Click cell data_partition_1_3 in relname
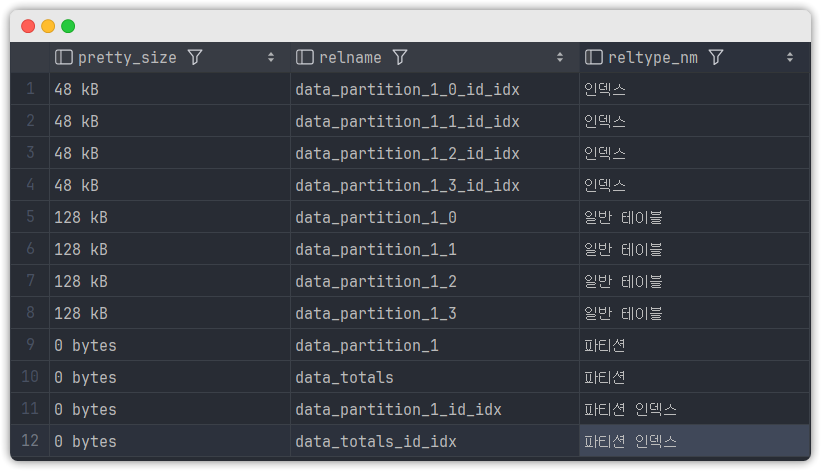The width and height of the screenshot is (821, 471). [435, 312]
